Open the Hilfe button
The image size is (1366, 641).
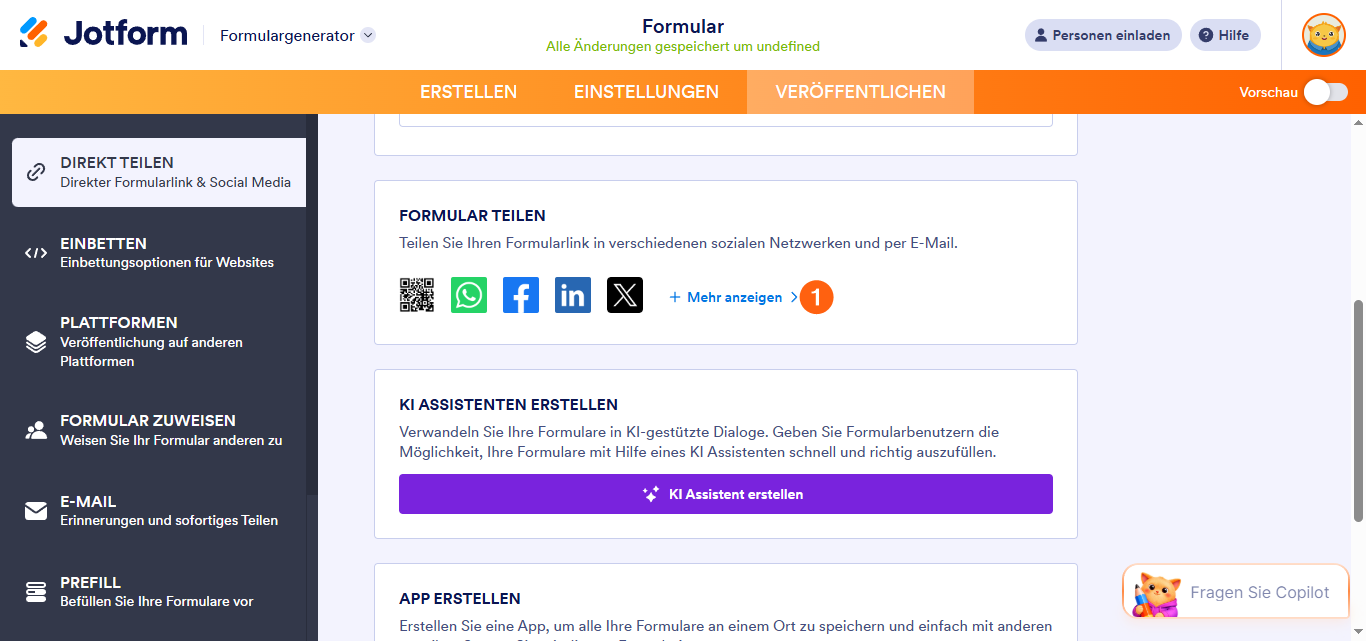[x=1225, y=35]
